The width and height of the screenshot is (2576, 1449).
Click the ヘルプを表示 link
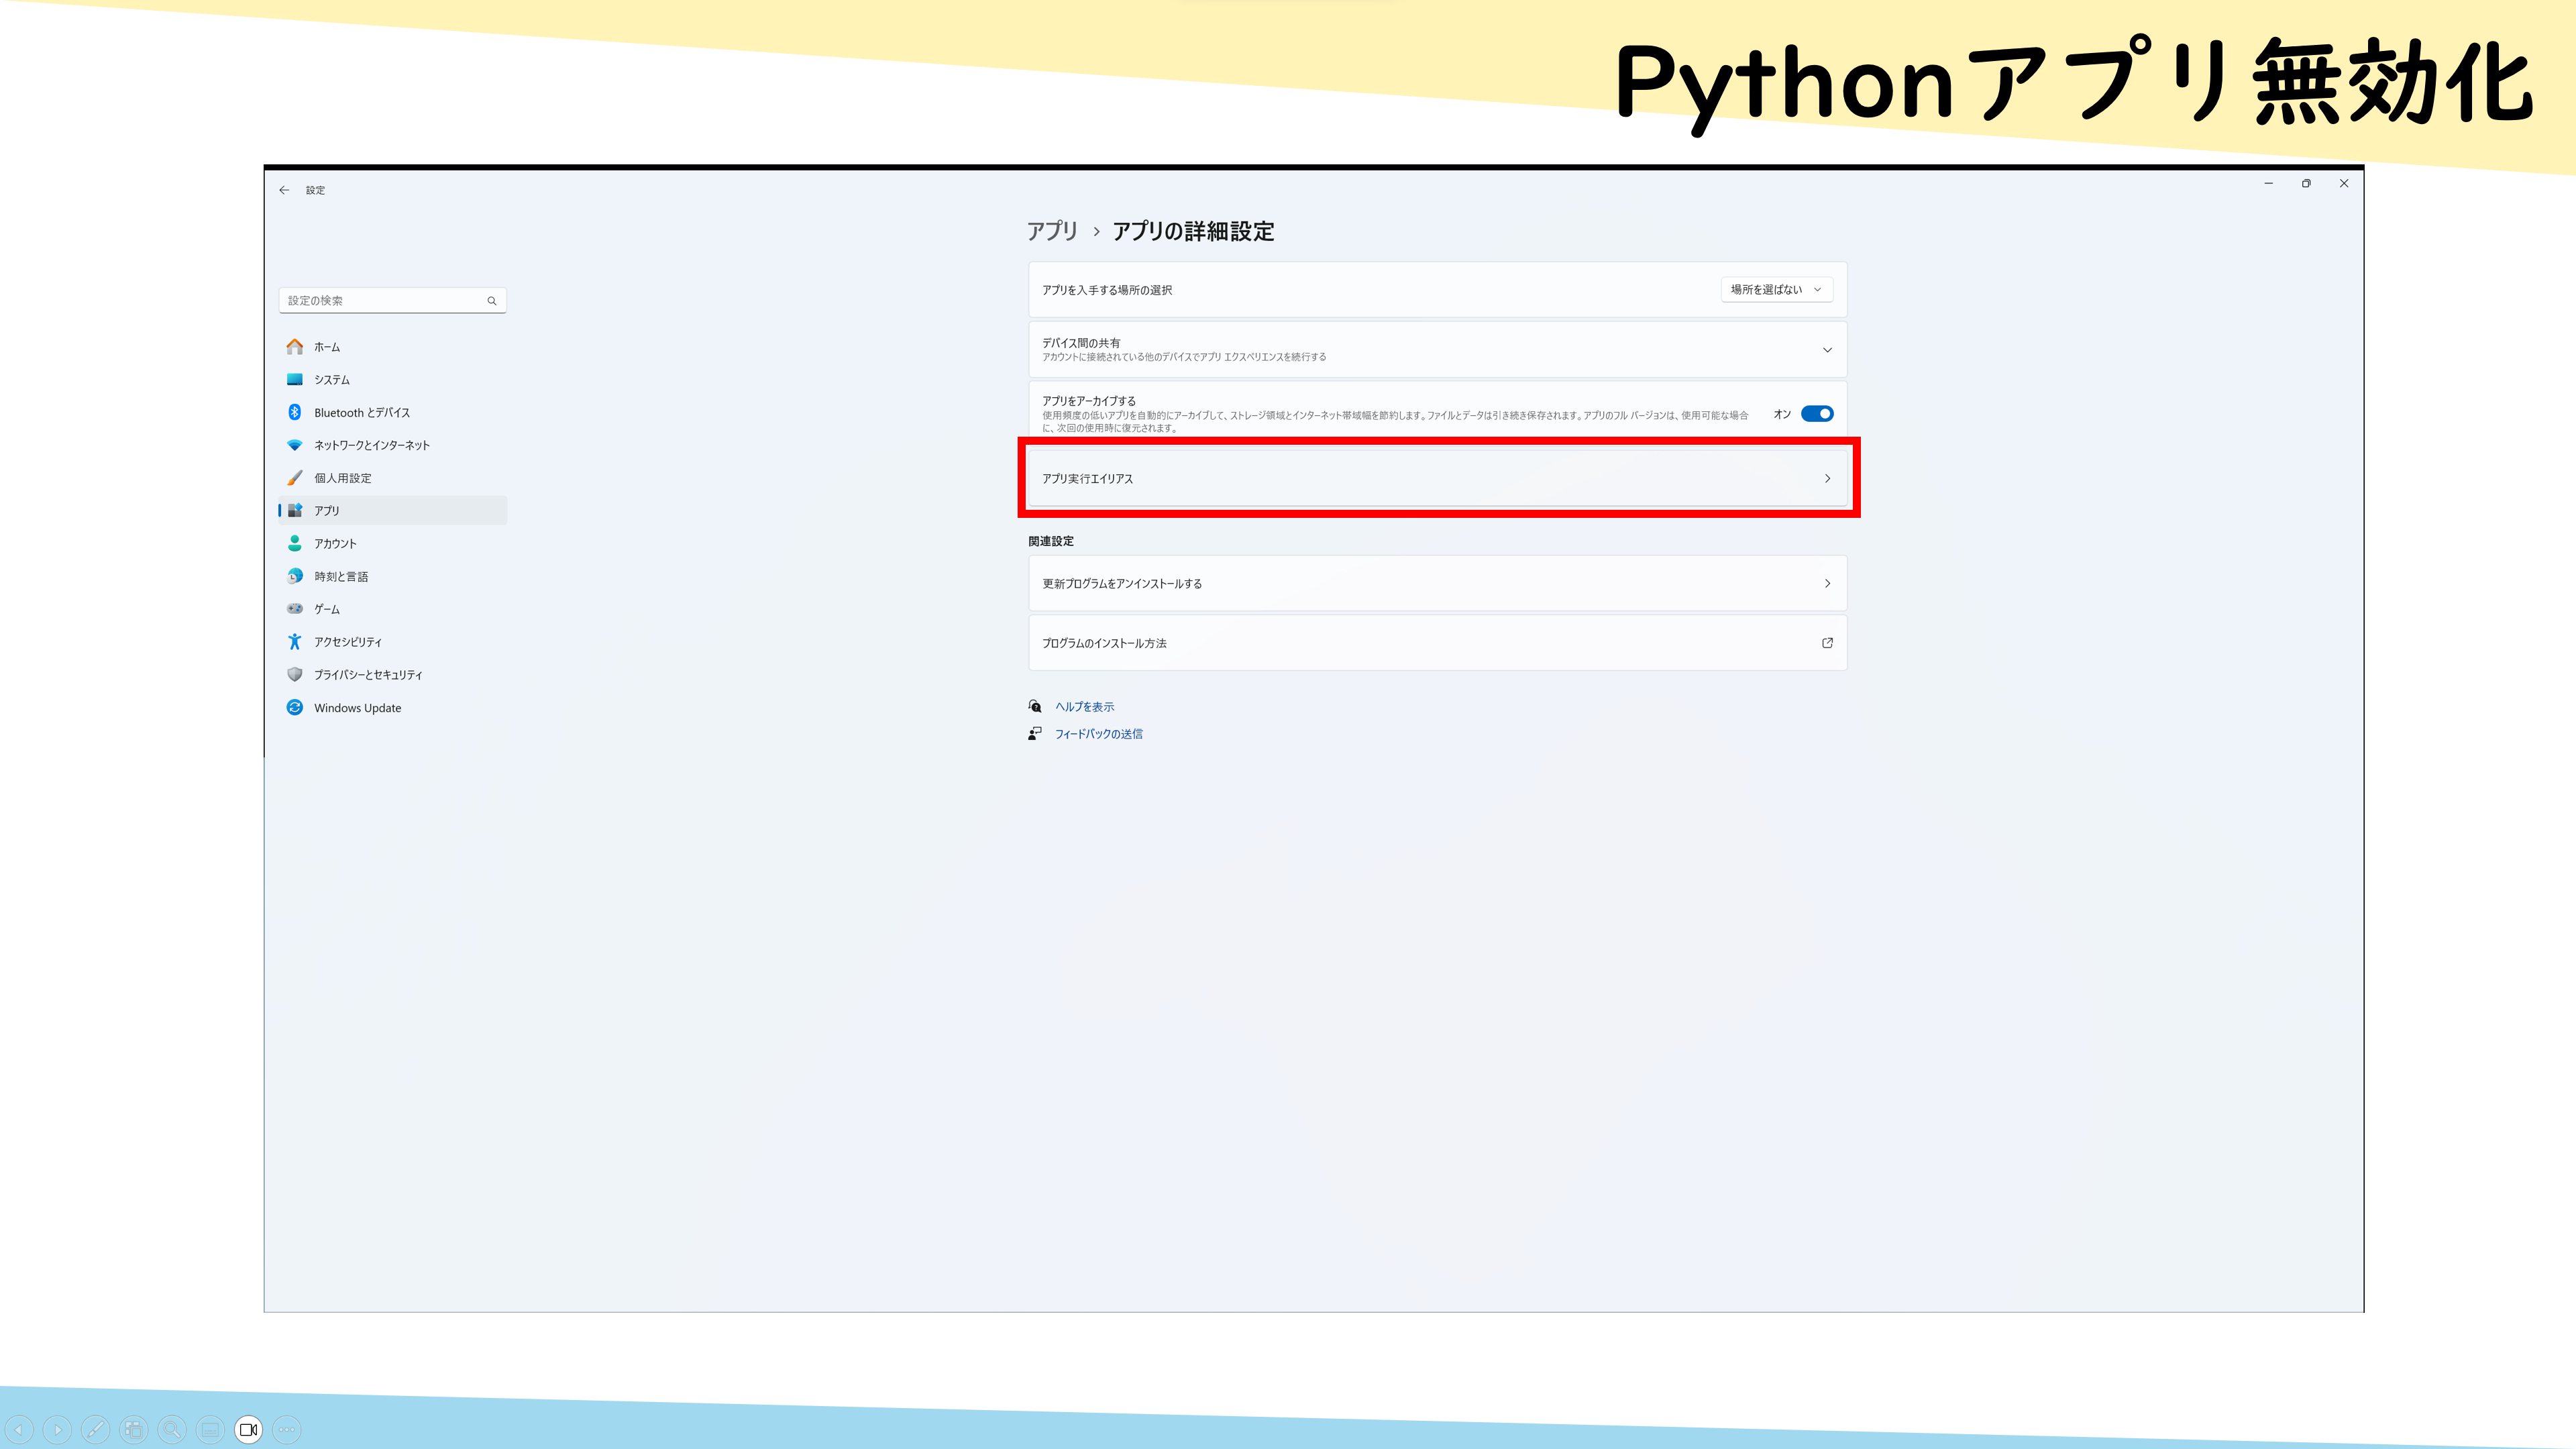pyautogui.click(x=1085, y=707)
